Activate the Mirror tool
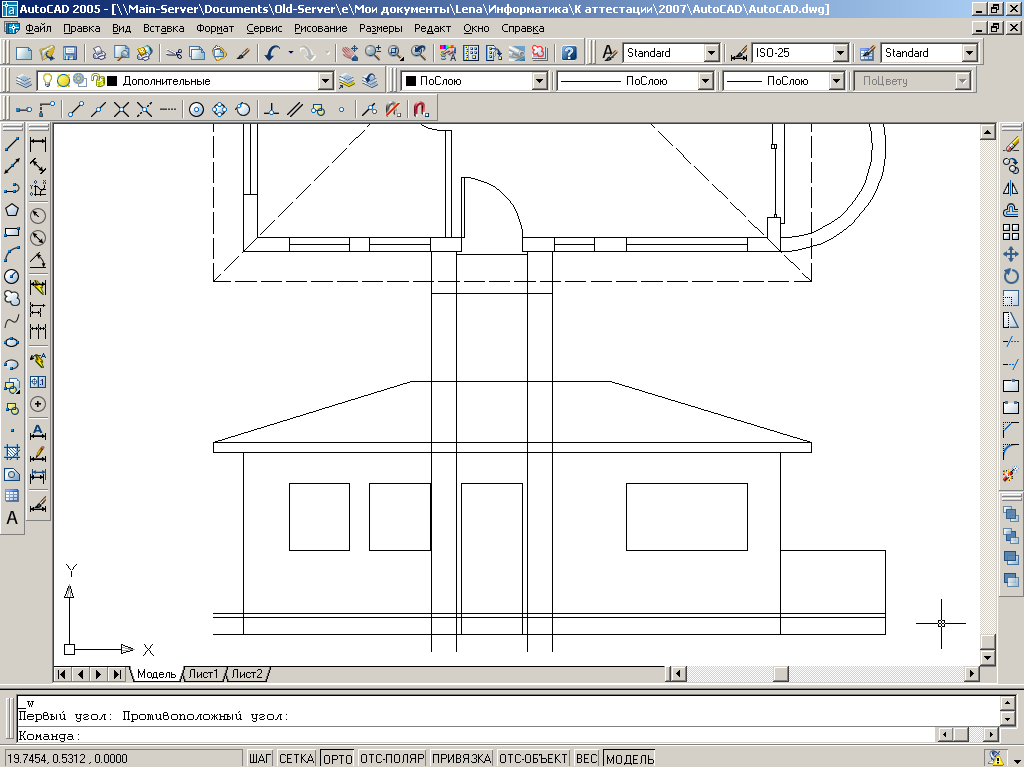Image resolution: width=1024 pixels, height=768 pixels. coord(1011,188)
